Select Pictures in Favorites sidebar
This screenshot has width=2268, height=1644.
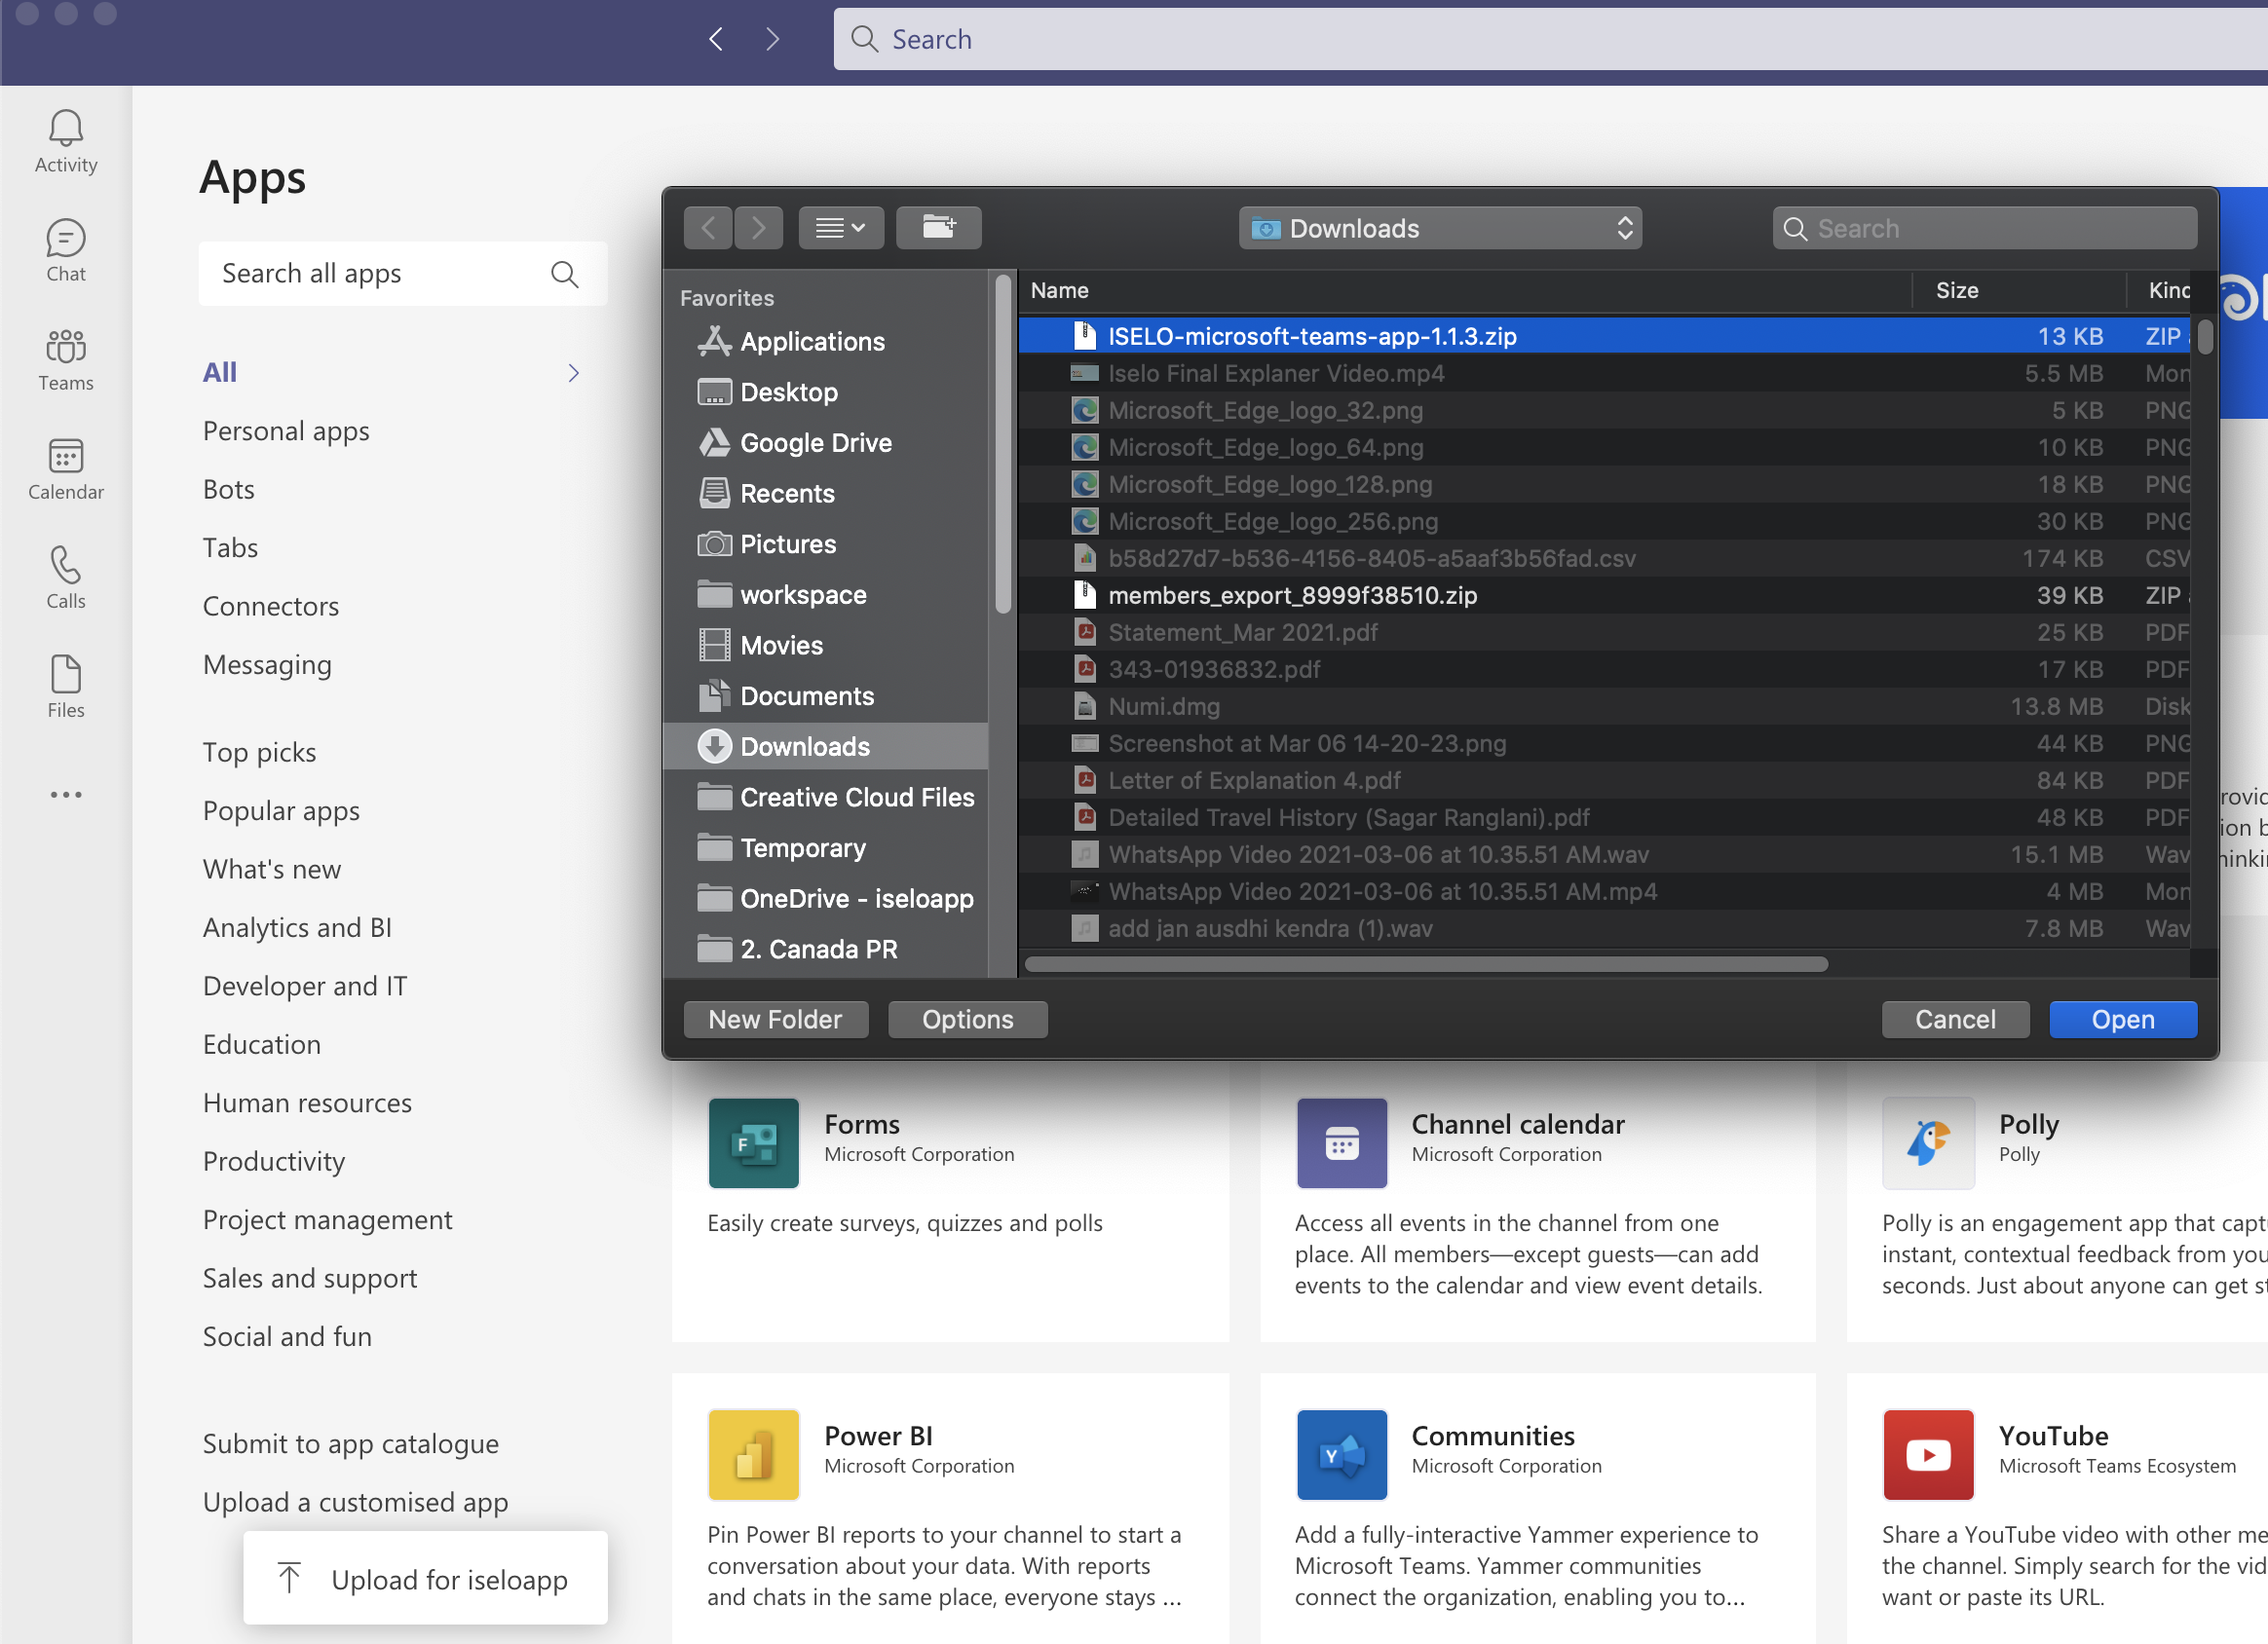(826, 544)
